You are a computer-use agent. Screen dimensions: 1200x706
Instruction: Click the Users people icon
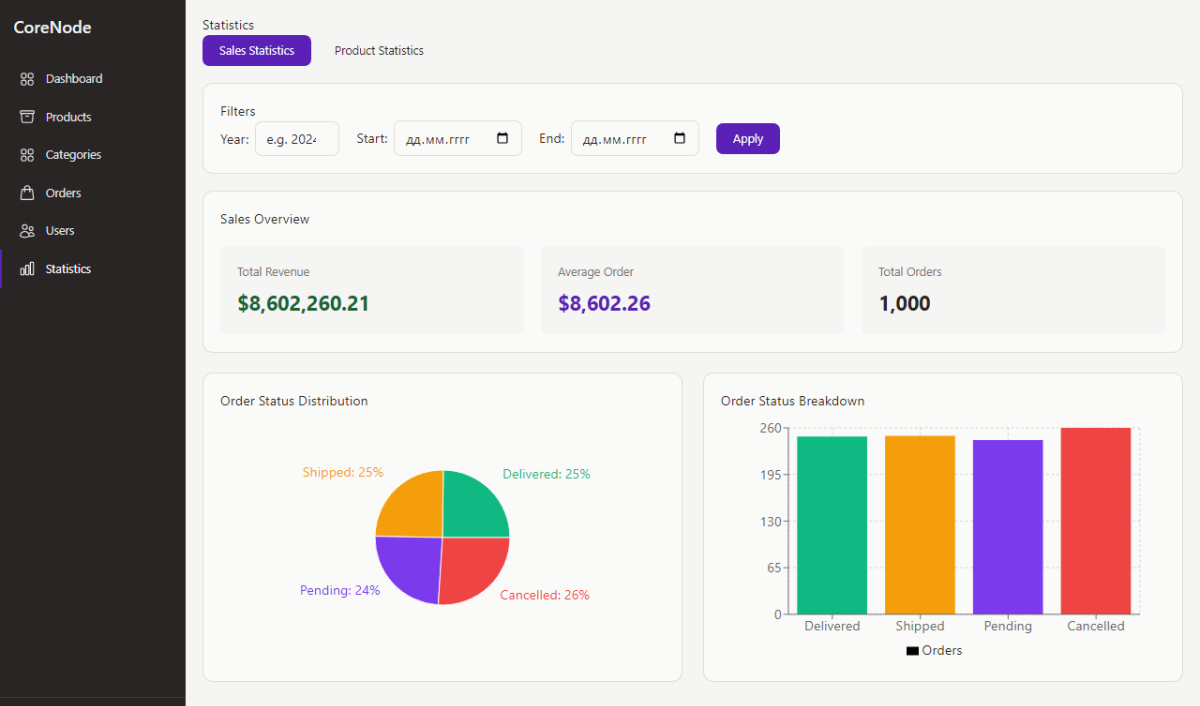coord(27,231)
